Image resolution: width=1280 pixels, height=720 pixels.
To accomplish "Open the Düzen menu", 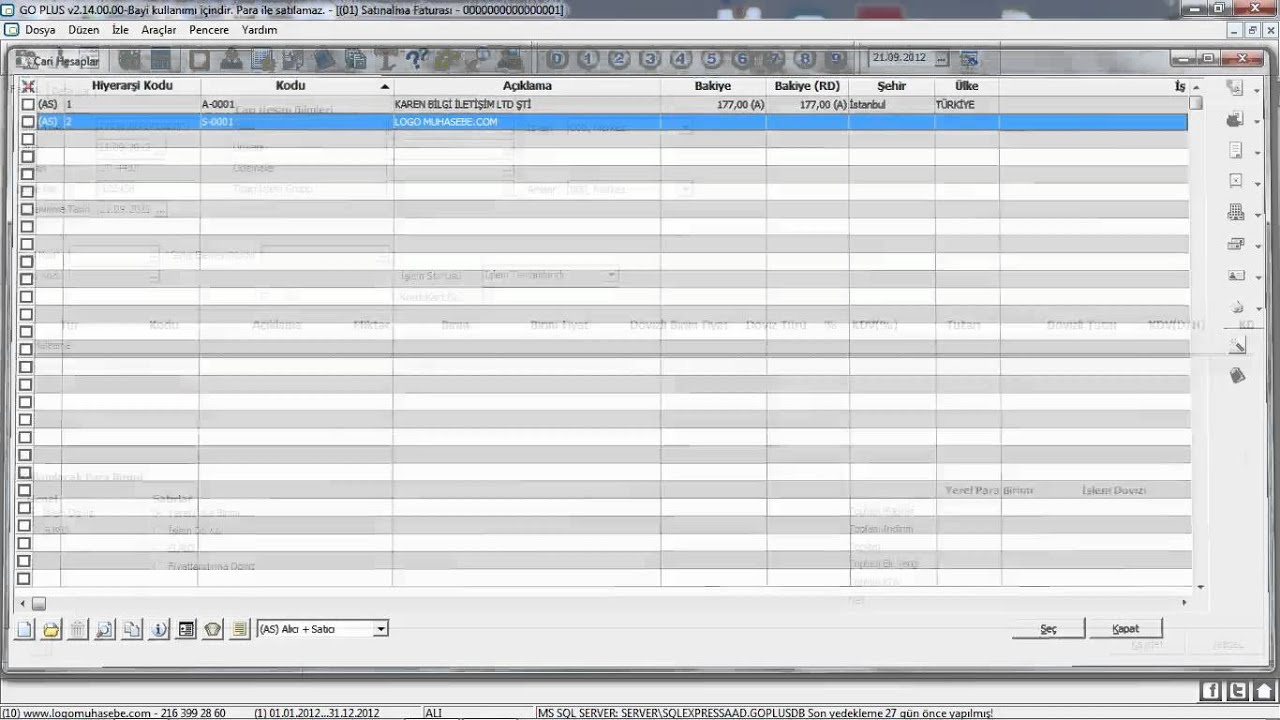I will tap(84, 30).
